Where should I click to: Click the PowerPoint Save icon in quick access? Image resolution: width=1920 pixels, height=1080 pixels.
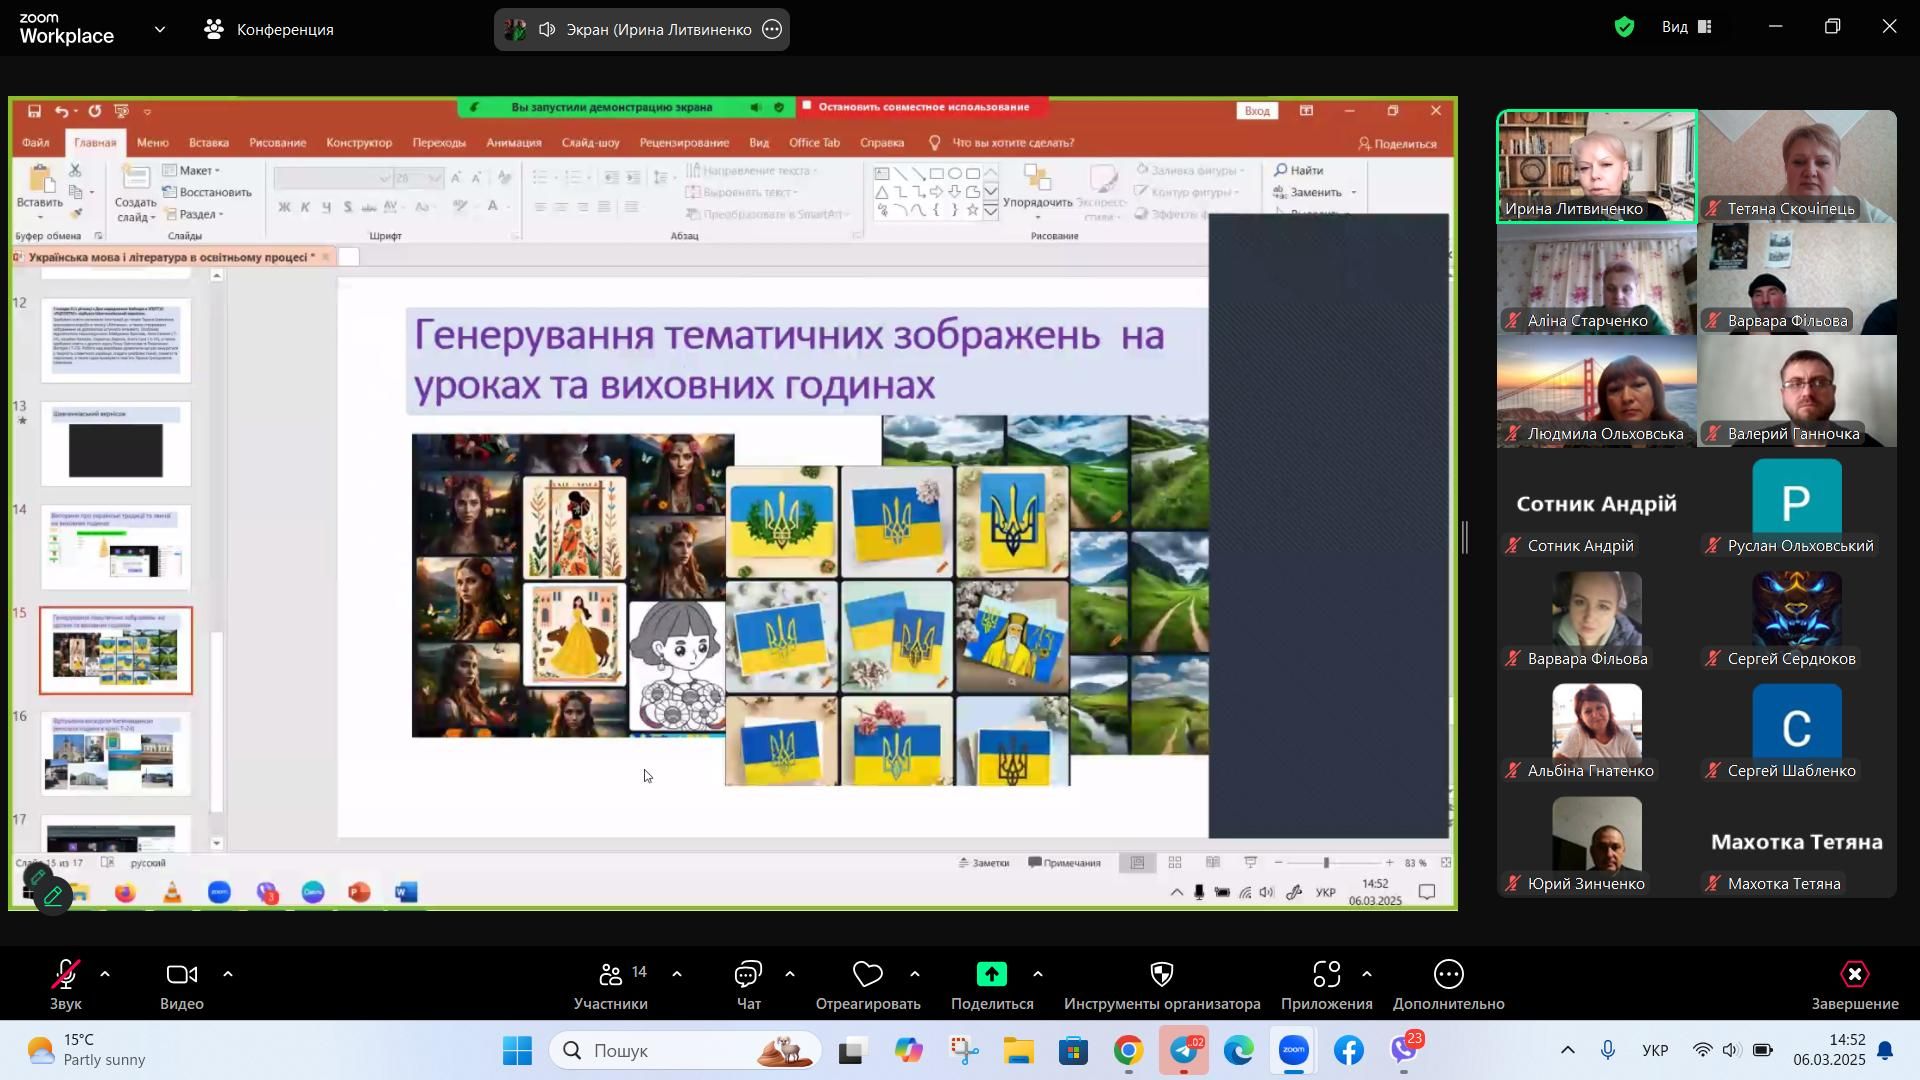34,111
